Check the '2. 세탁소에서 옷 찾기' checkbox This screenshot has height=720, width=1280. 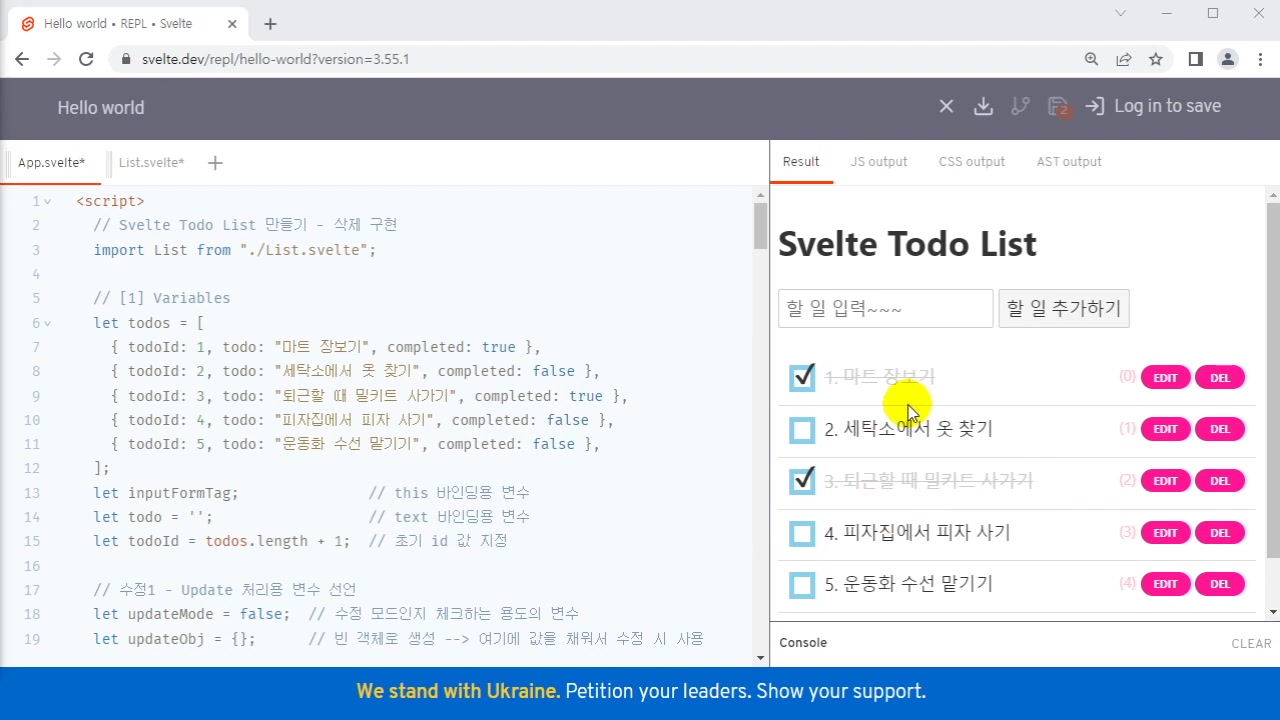802,430
